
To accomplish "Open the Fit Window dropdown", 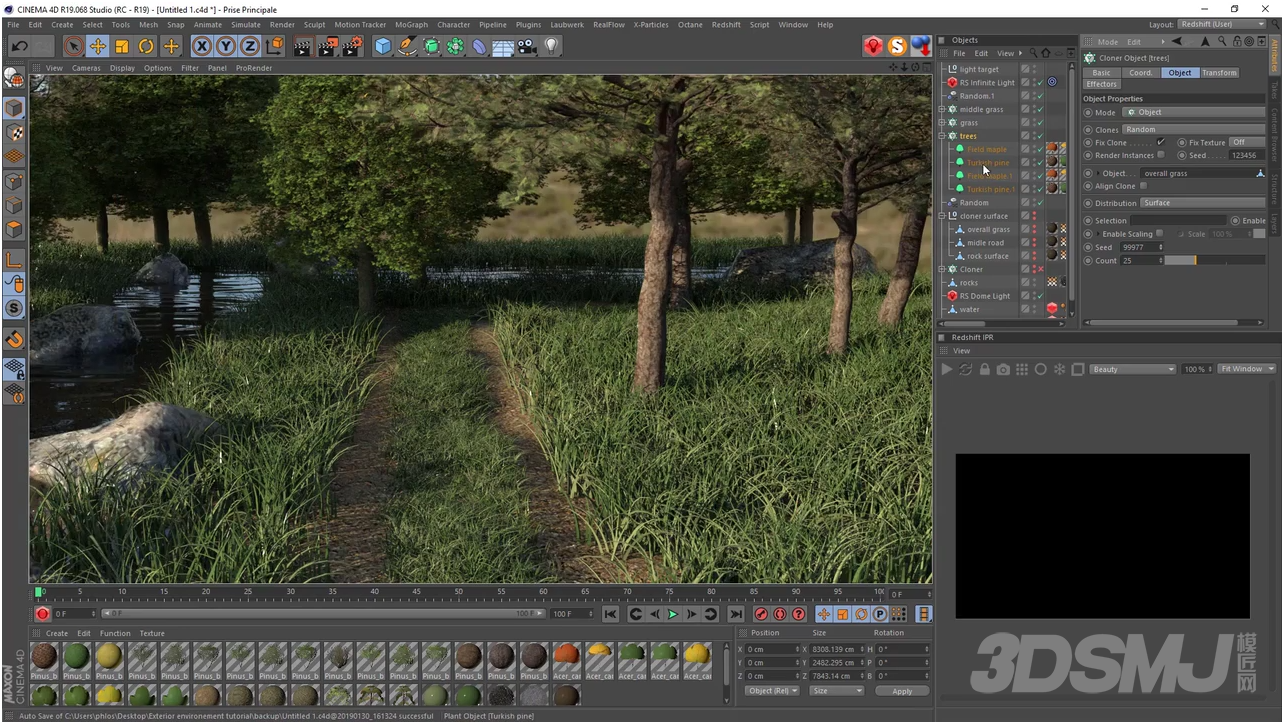I will 1247,369.
